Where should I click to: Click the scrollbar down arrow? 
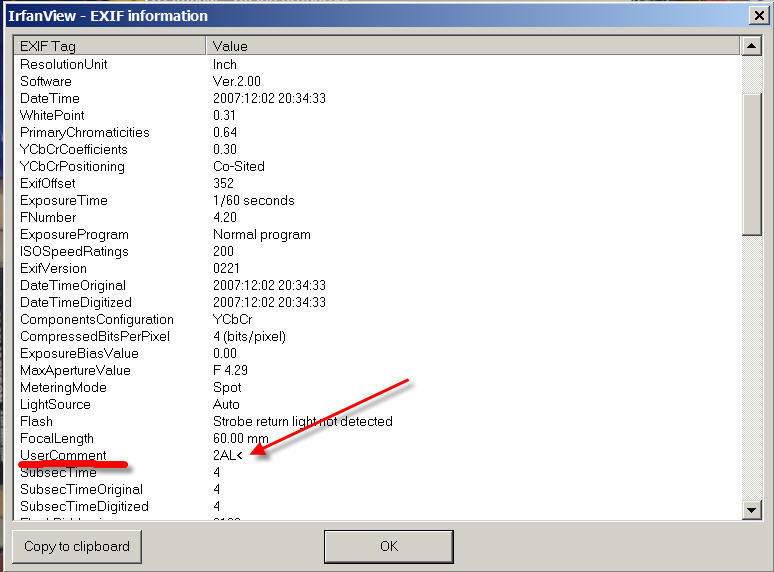[751, 510]
